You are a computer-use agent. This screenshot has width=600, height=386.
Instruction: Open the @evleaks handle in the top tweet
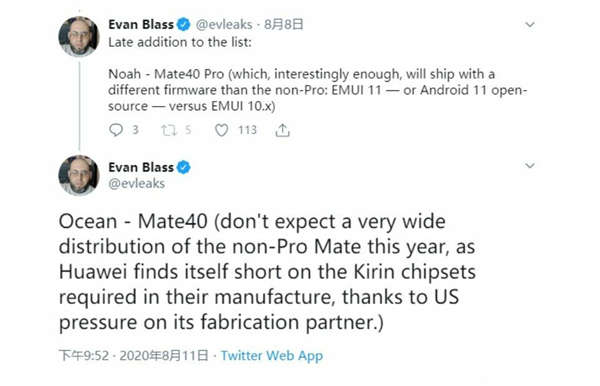224,25
